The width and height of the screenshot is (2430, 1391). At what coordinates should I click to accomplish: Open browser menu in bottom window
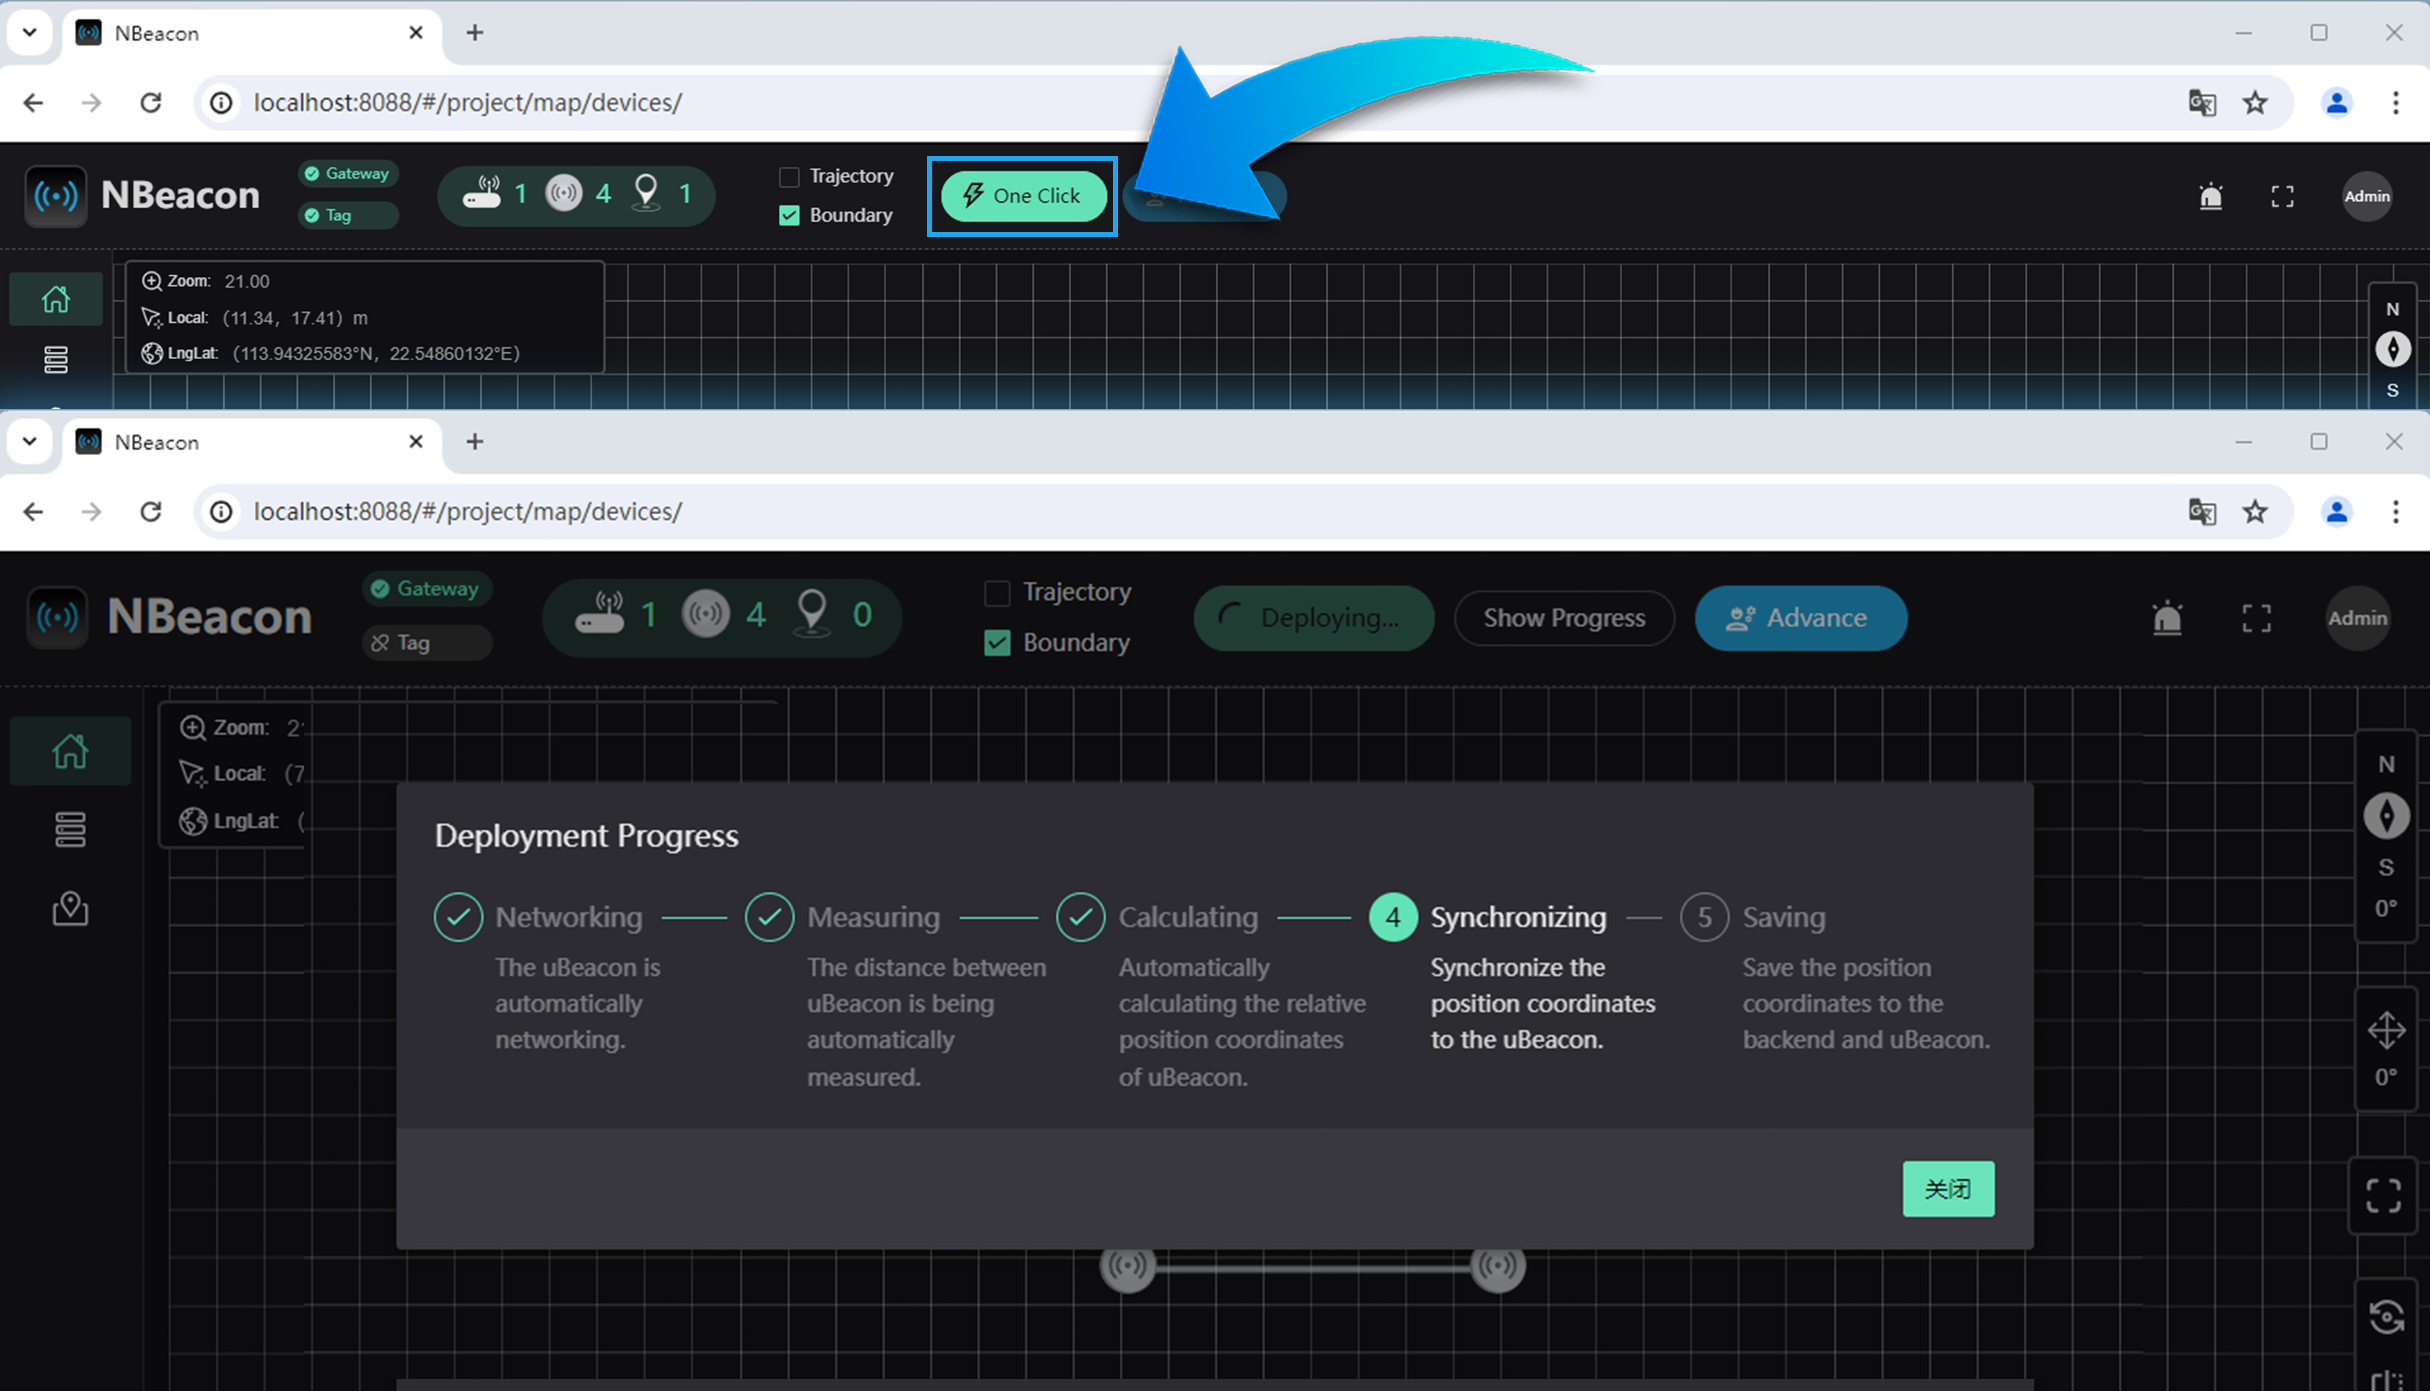tap(2396, 511)
